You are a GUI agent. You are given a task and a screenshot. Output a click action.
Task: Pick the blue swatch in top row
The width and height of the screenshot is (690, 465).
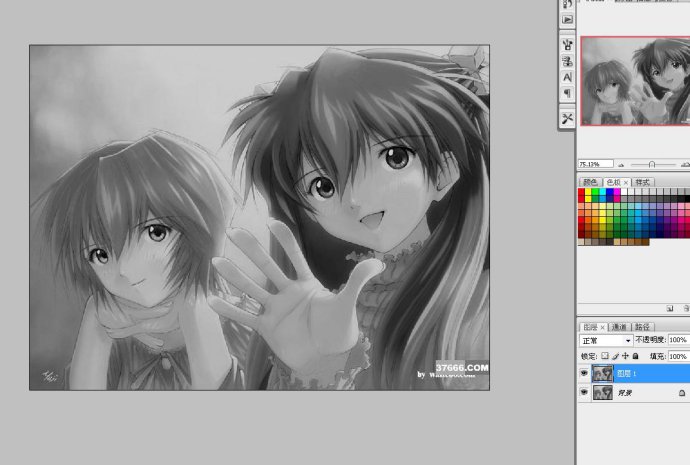coord(610,192)
